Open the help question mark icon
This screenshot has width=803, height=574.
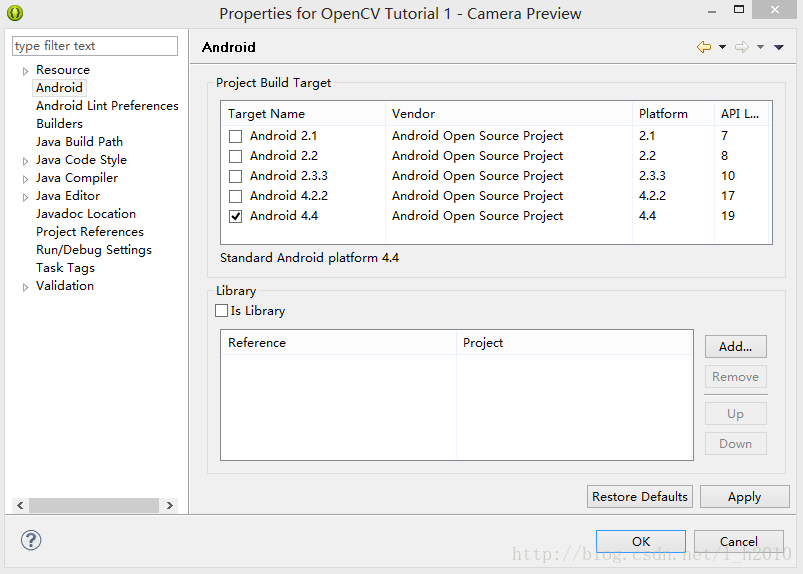31,540
